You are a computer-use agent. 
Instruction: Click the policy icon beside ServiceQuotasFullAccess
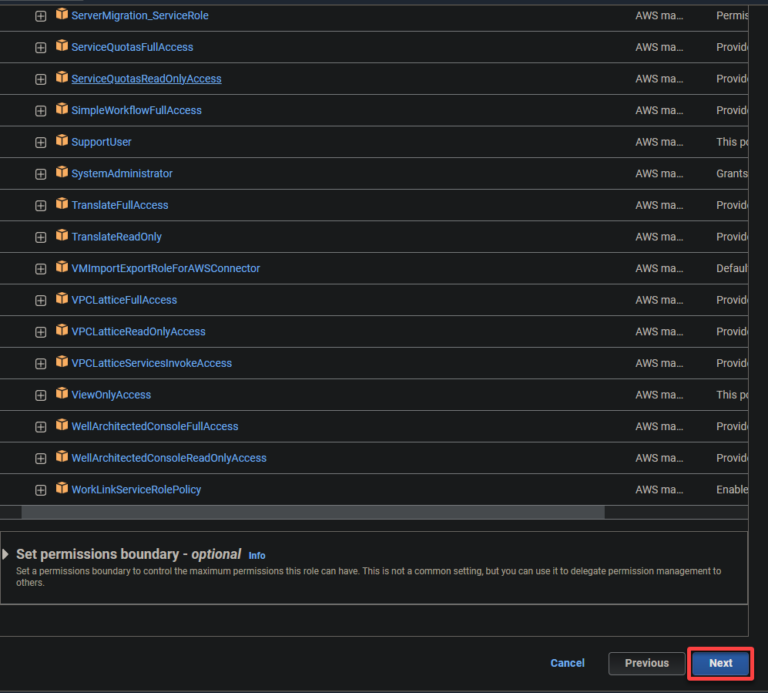tap(62, 46)
